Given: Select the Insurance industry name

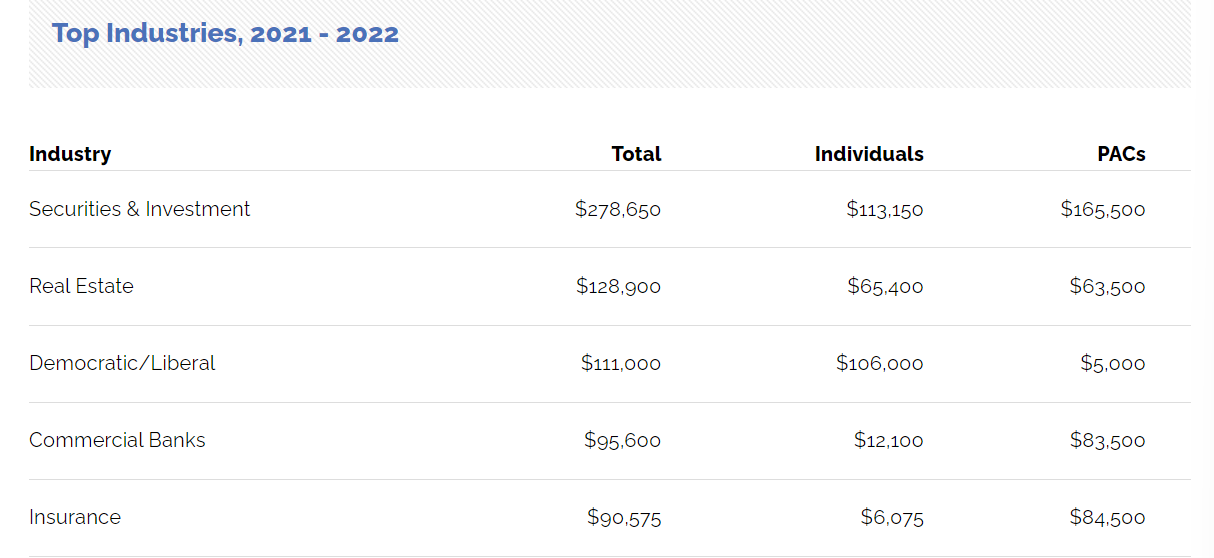Looking at the screenshot, I should click(x=75, y=517).
